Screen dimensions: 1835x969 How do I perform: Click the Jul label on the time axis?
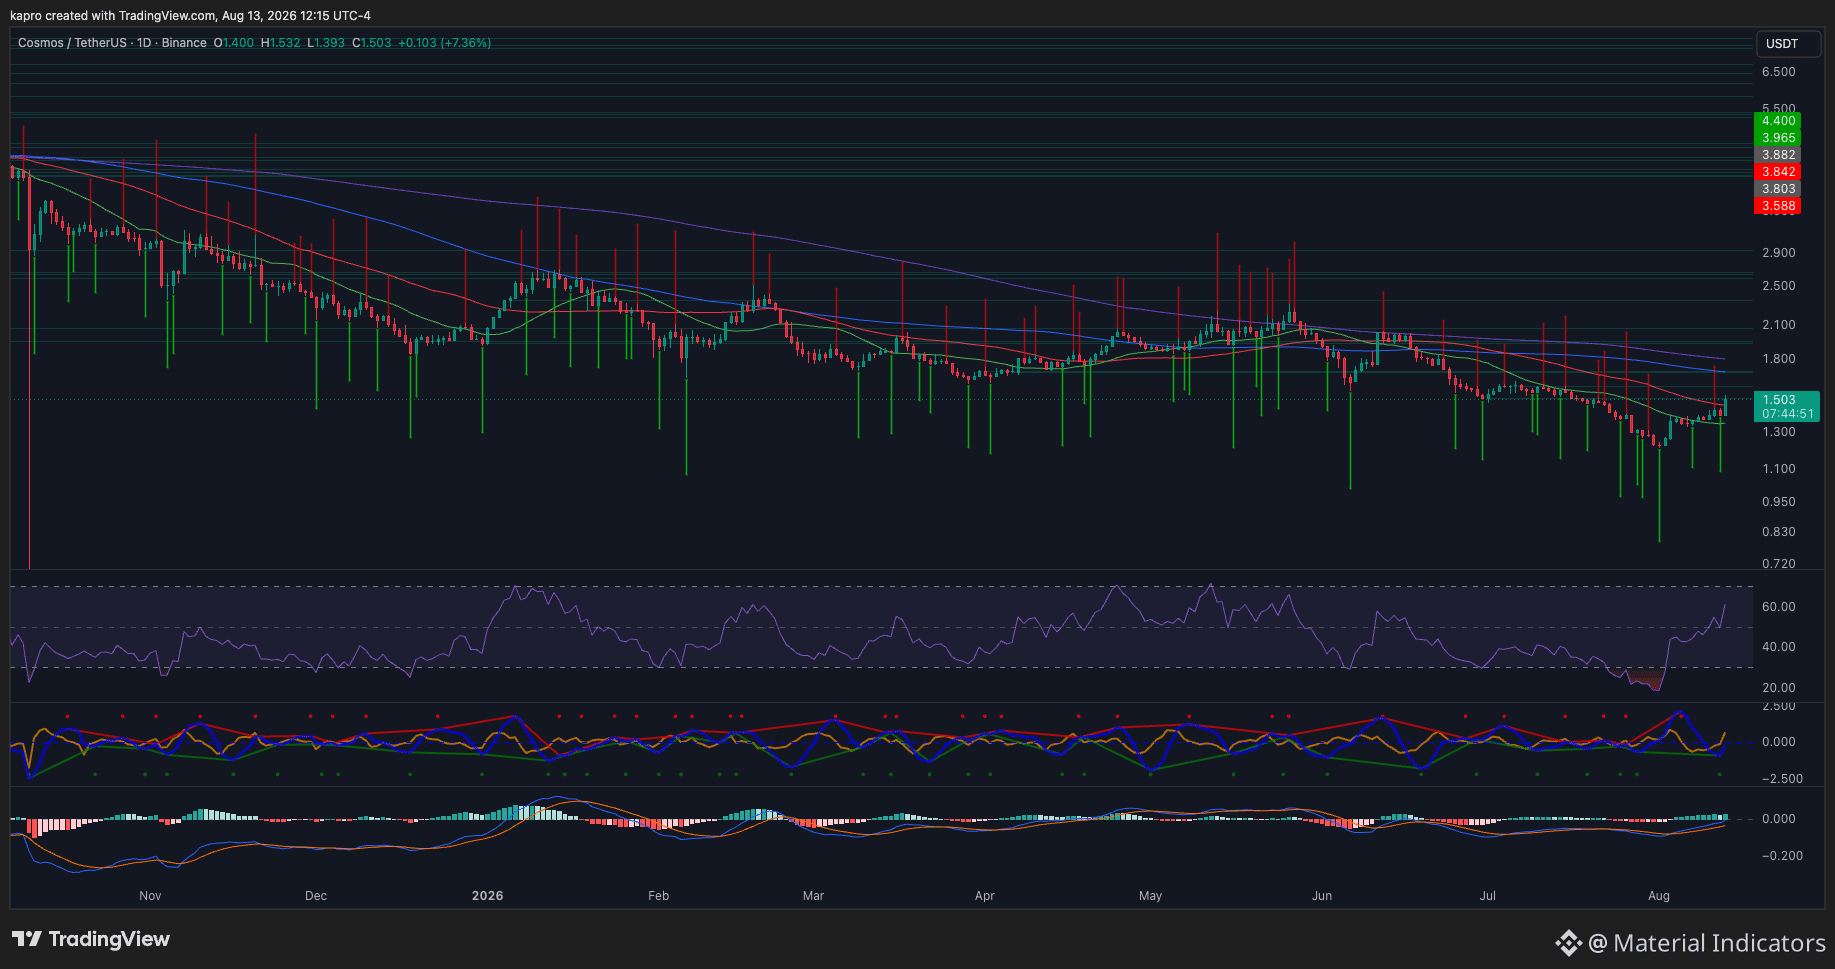(x=1488, y=896)
